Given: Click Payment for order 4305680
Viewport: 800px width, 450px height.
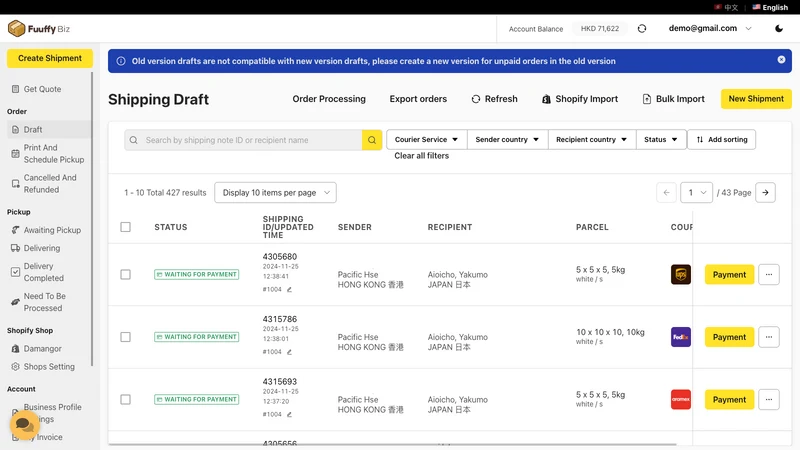Looking at the screenshot, I should click(730, 274).
